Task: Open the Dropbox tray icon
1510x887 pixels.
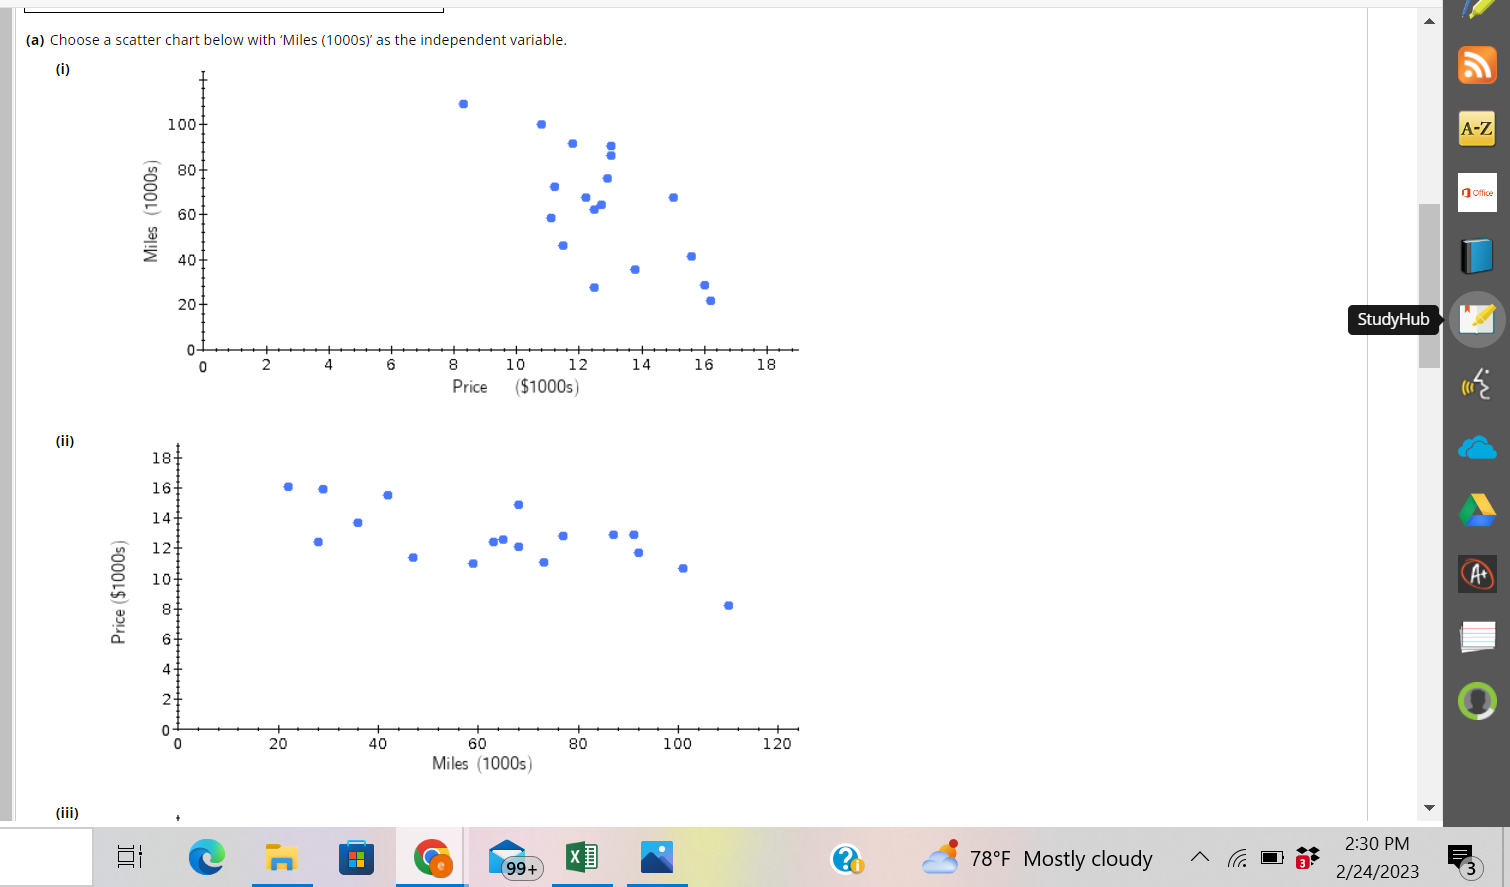Action: pos(1307,857)
